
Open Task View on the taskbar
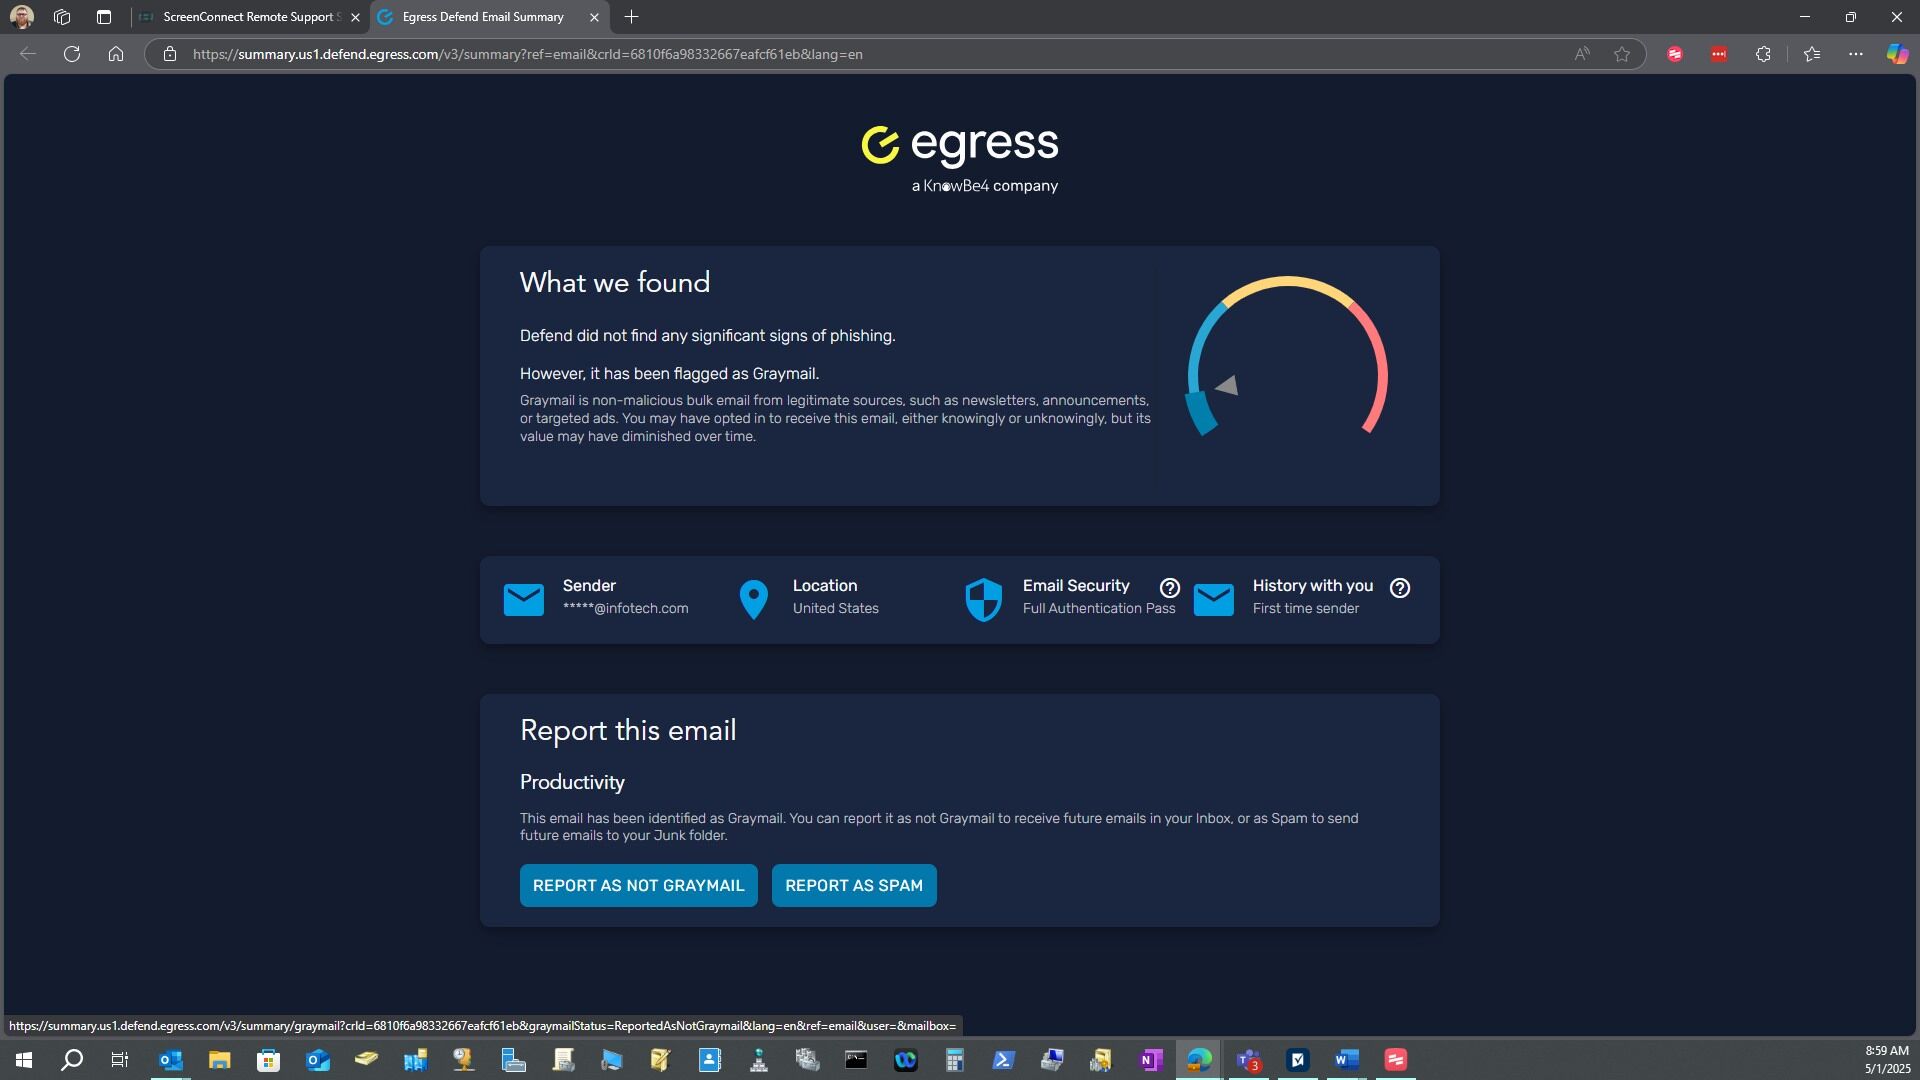click(x=120, y=1060)
